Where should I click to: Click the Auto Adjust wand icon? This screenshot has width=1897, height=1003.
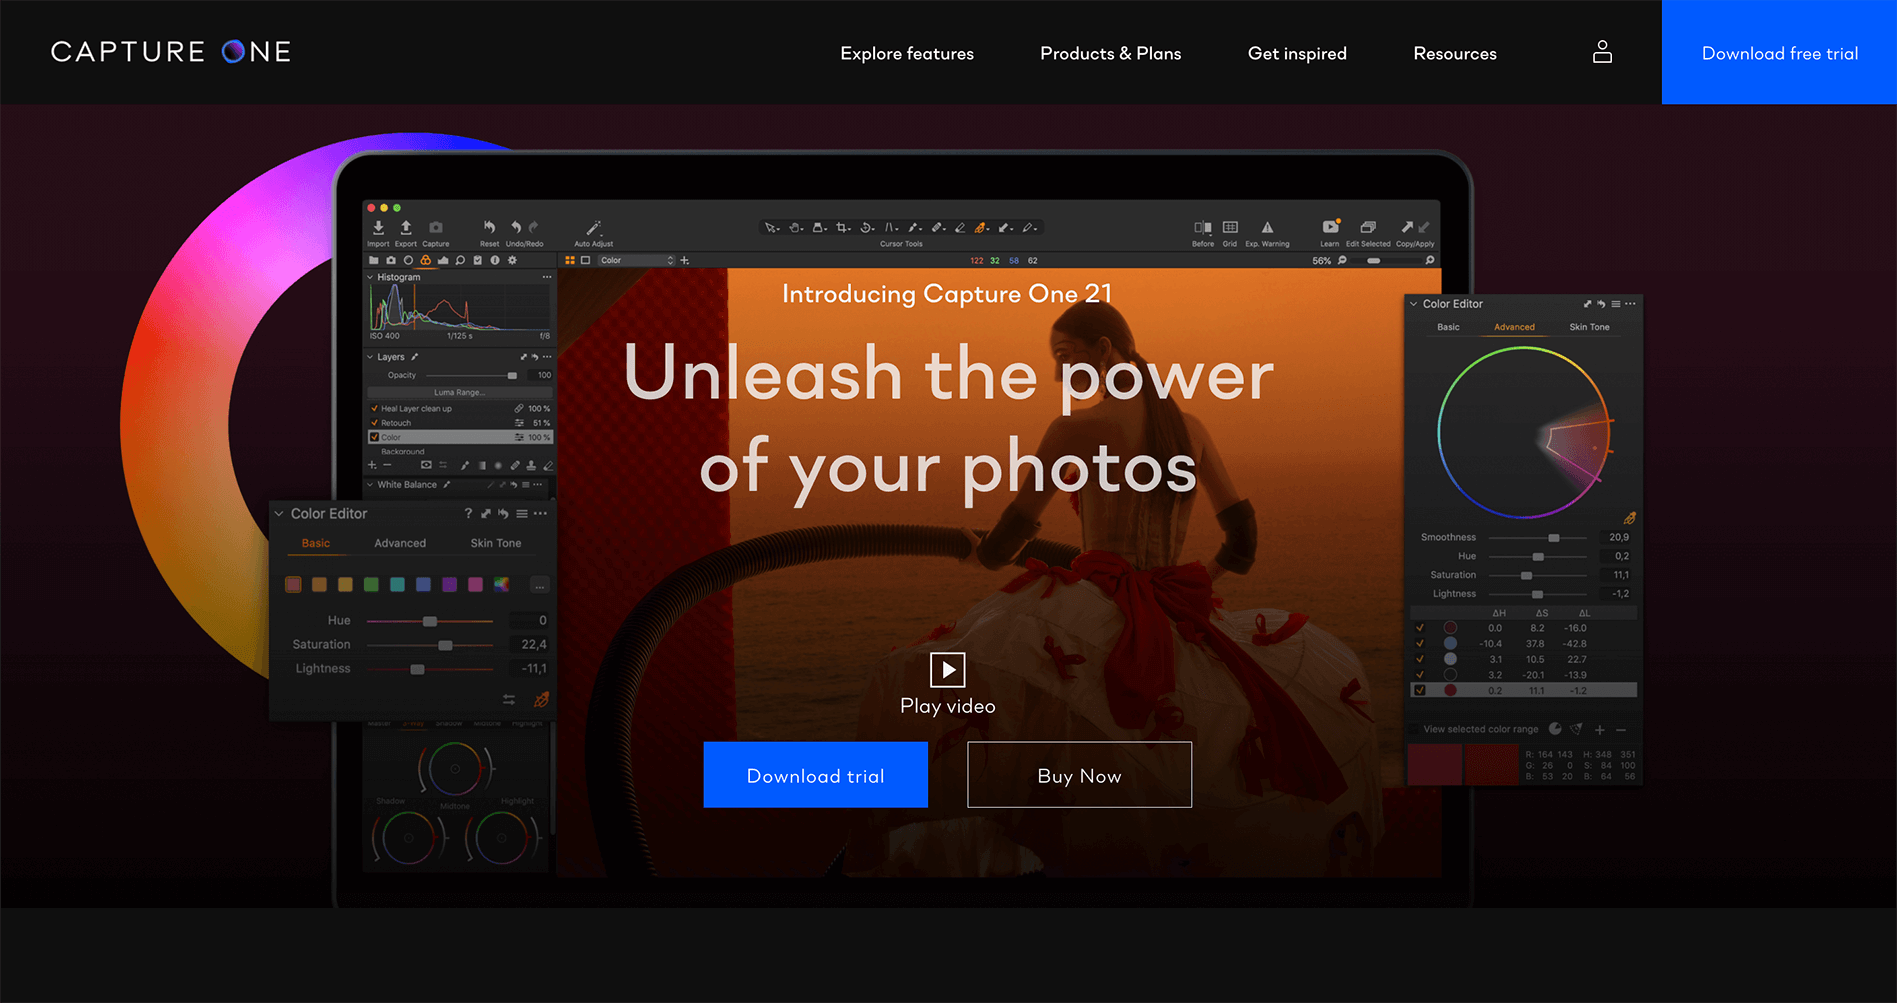click(593, 228)
